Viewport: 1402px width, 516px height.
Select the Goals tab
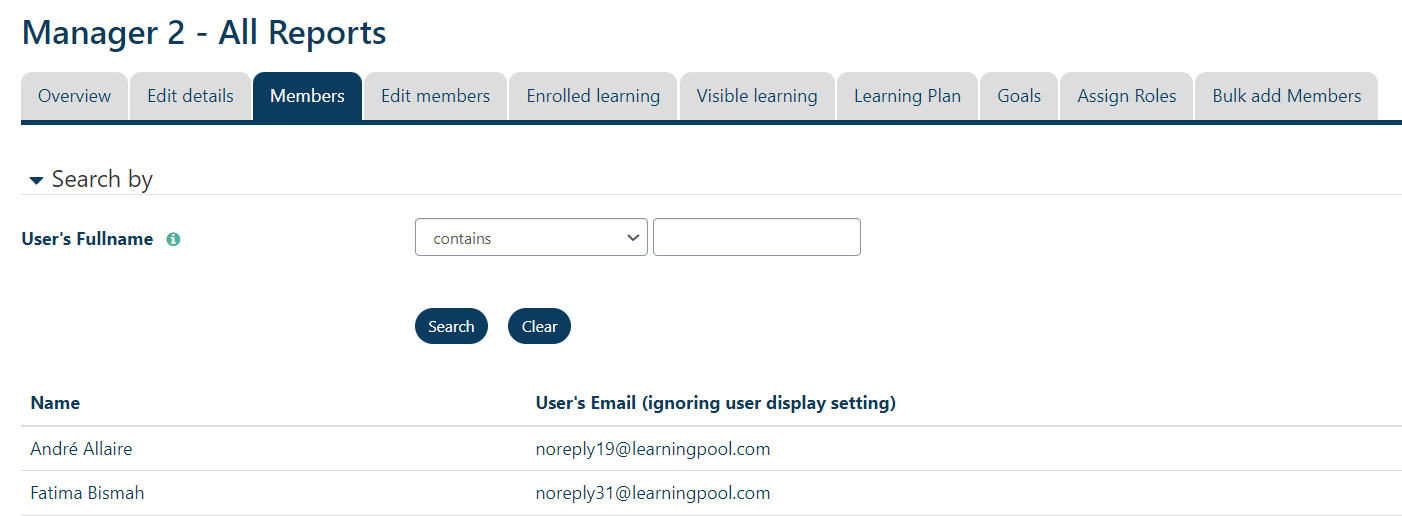coord(1019,97)
